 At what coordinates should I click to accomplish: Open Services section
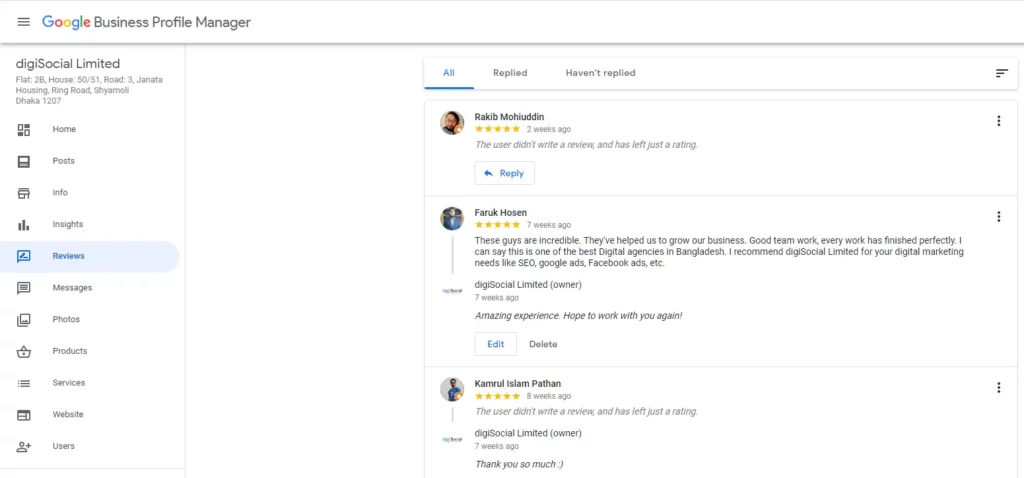69,383
